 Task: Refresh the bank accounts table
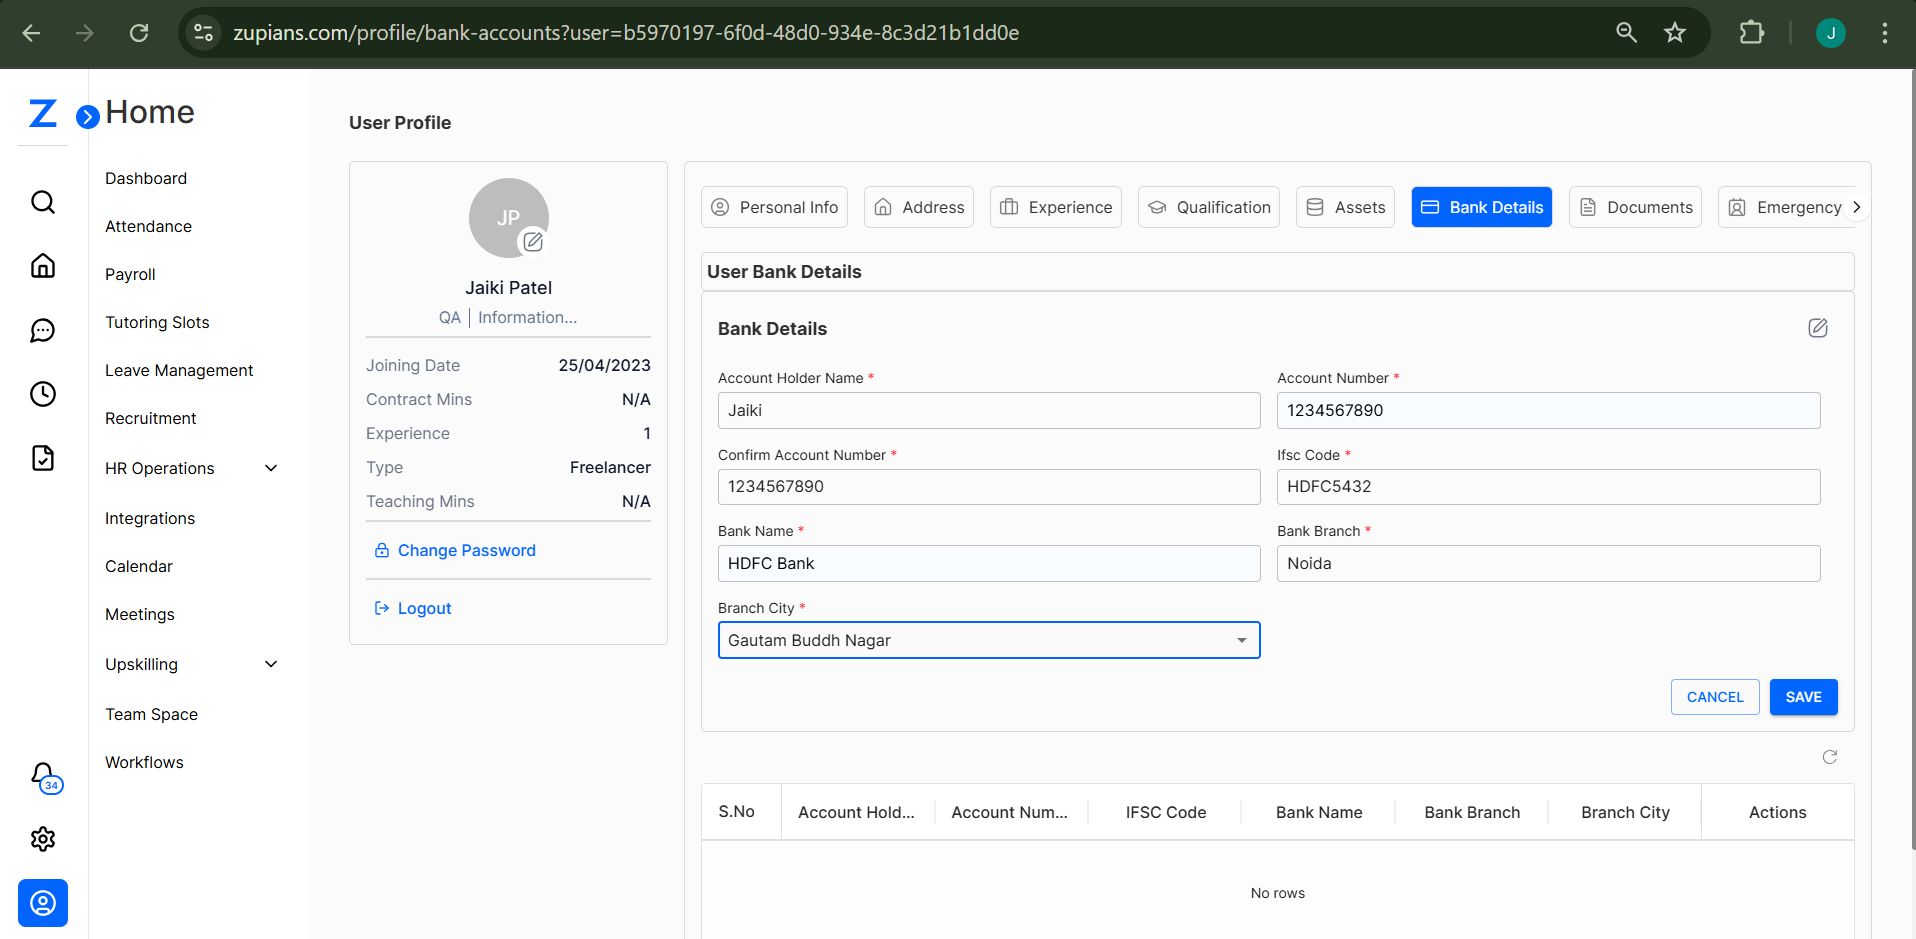tap(1830, 757)
